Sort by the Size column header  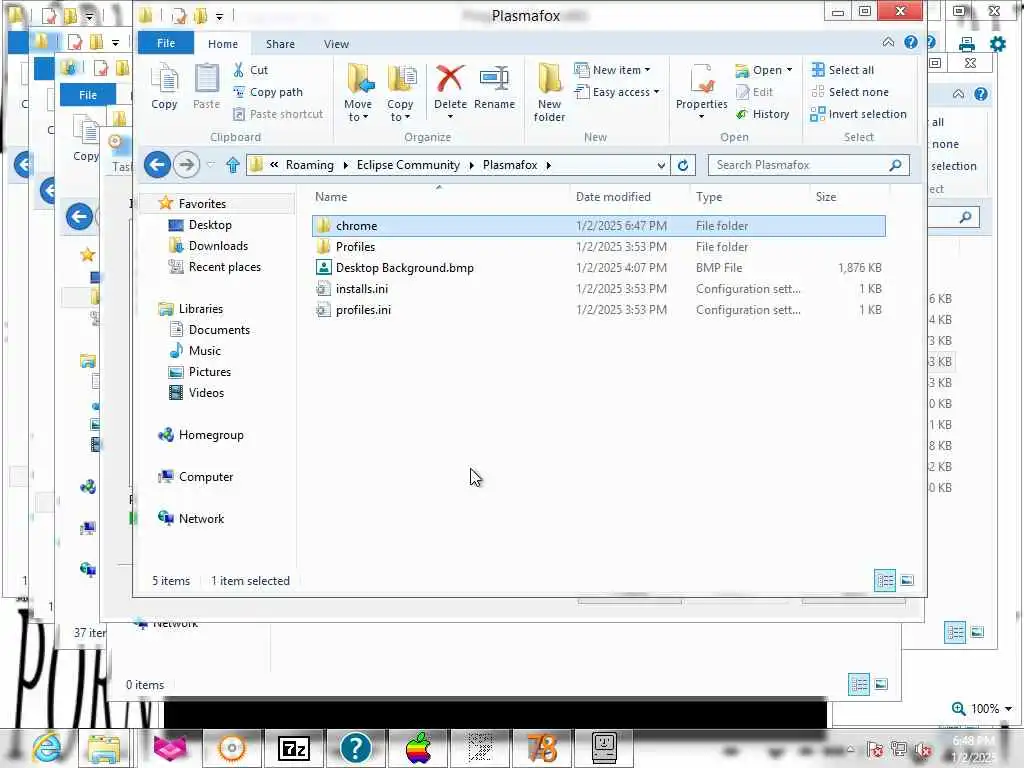pos(849,197)
